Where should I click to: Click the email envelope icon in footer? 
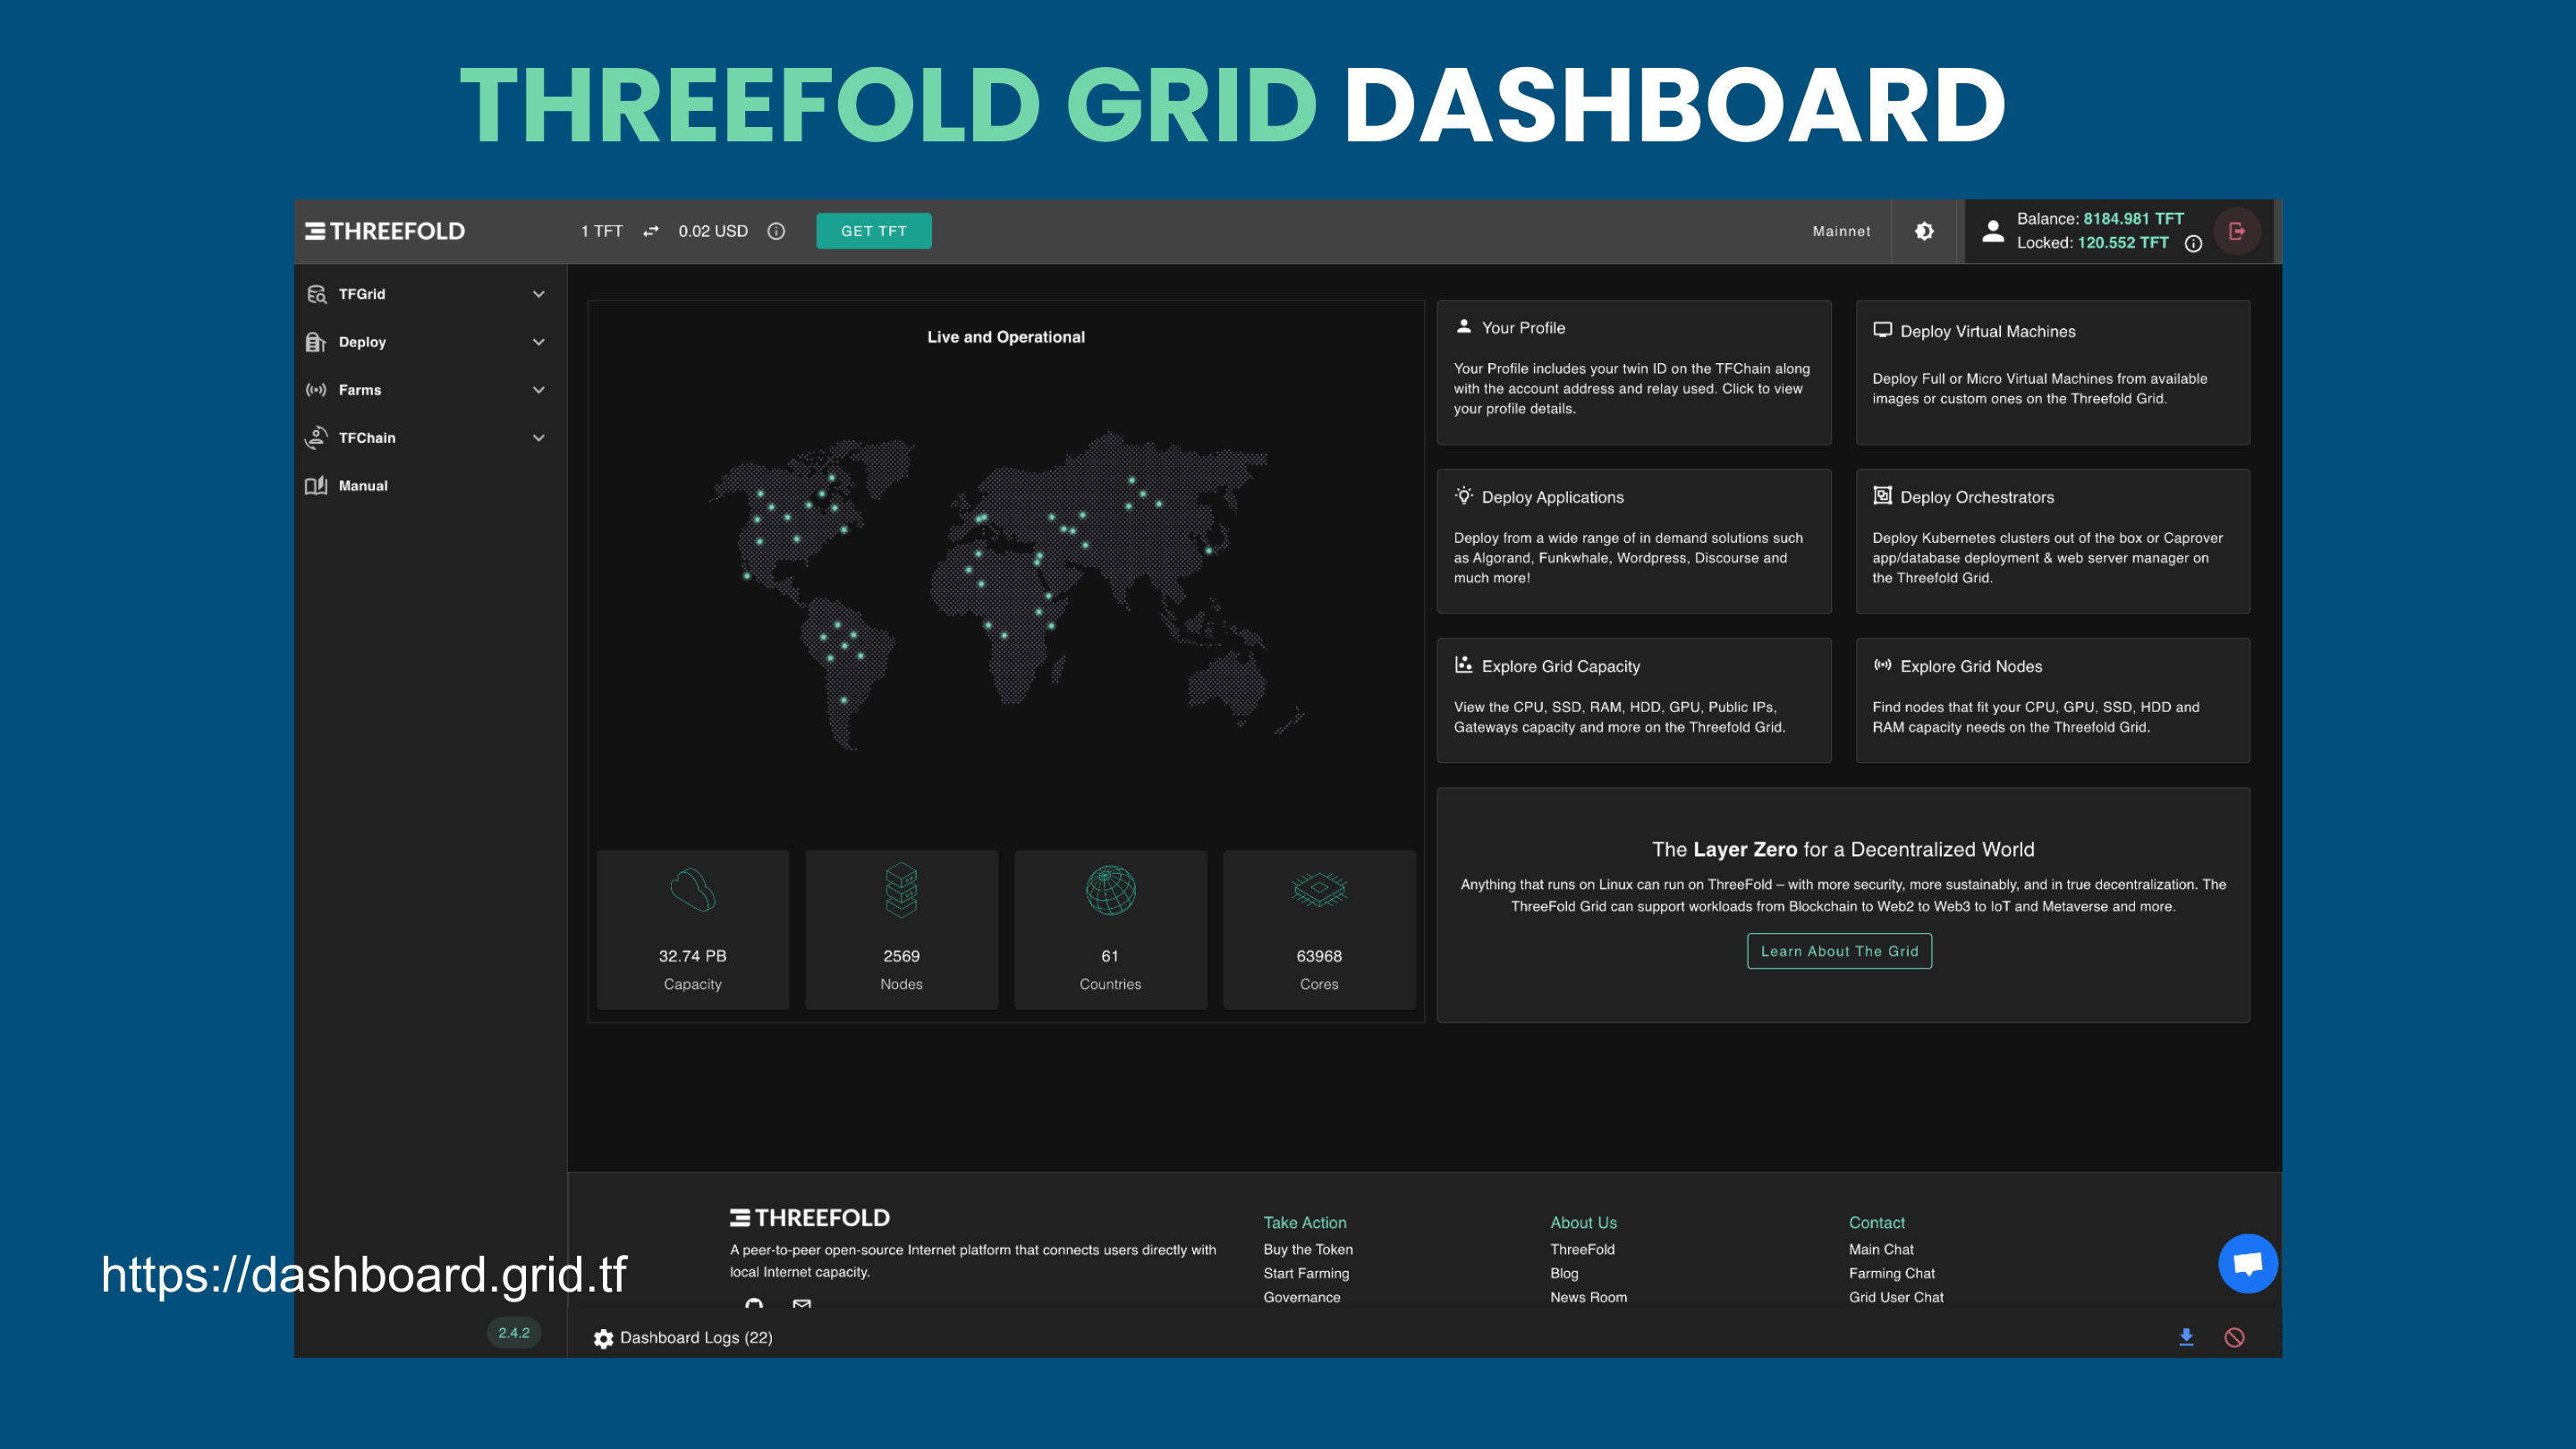[802, 1303]
